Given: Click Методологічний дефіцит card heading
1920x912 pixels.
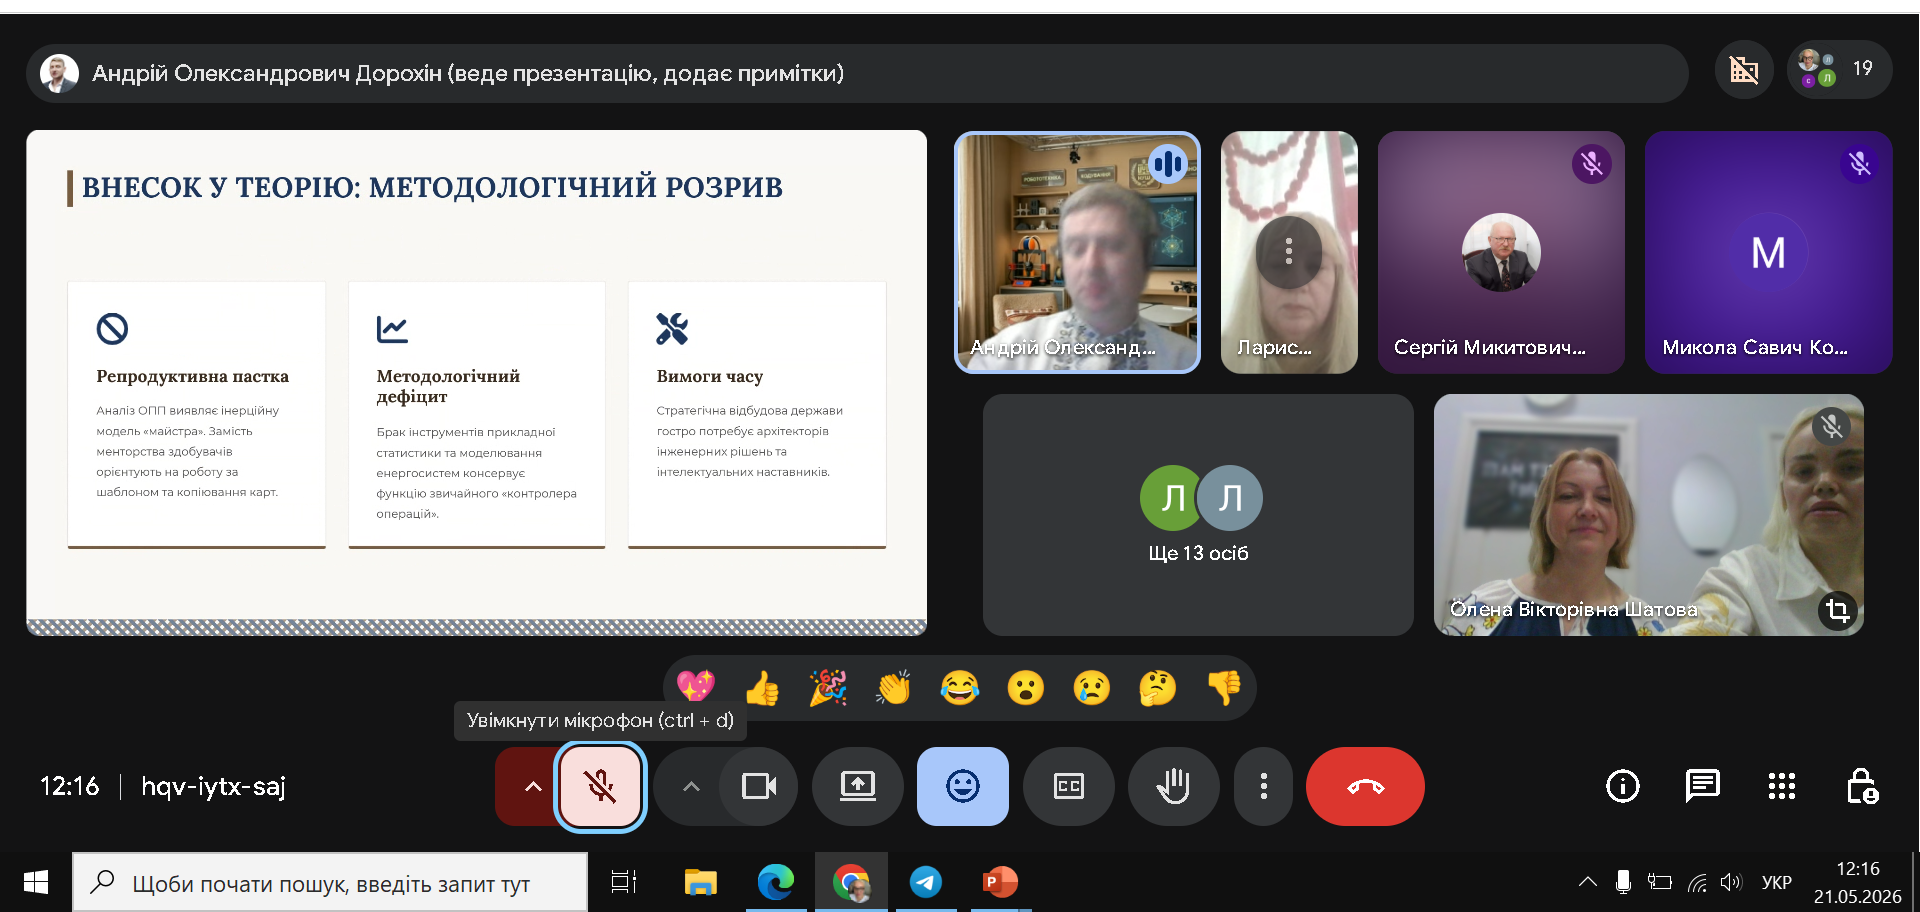Looking at the screenshot, I should click(448, 386).
